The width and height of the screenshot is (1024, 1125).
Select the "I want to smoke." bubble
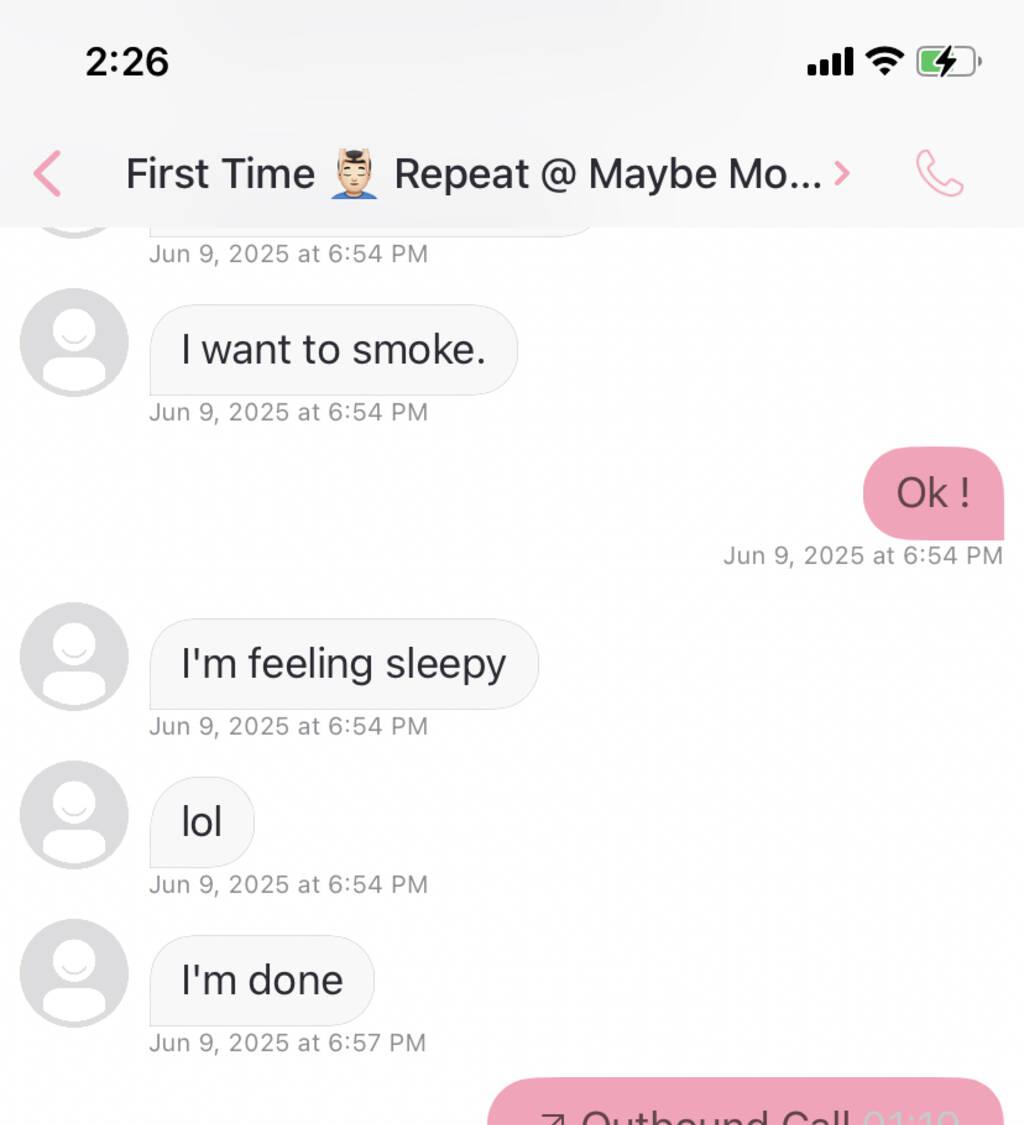click(x=333, y=350)
